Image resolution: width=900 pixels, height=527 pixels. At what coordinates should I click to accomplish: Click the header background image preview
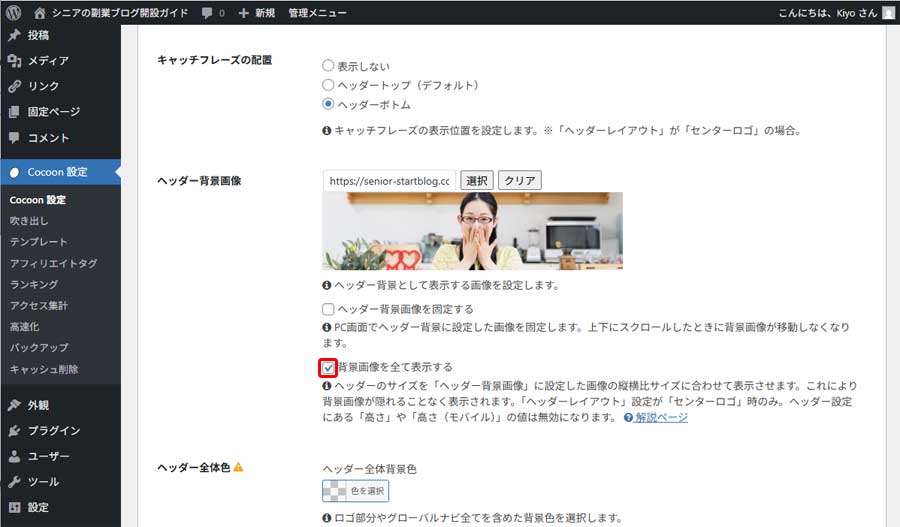tap(472, 231)
